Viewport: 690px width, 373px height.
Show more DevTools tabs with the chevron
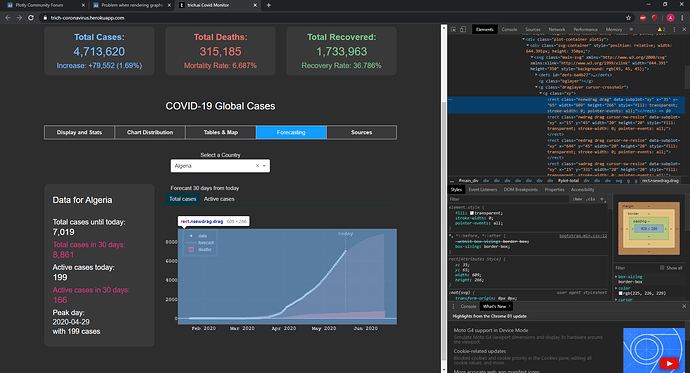(x=631, y=29)
